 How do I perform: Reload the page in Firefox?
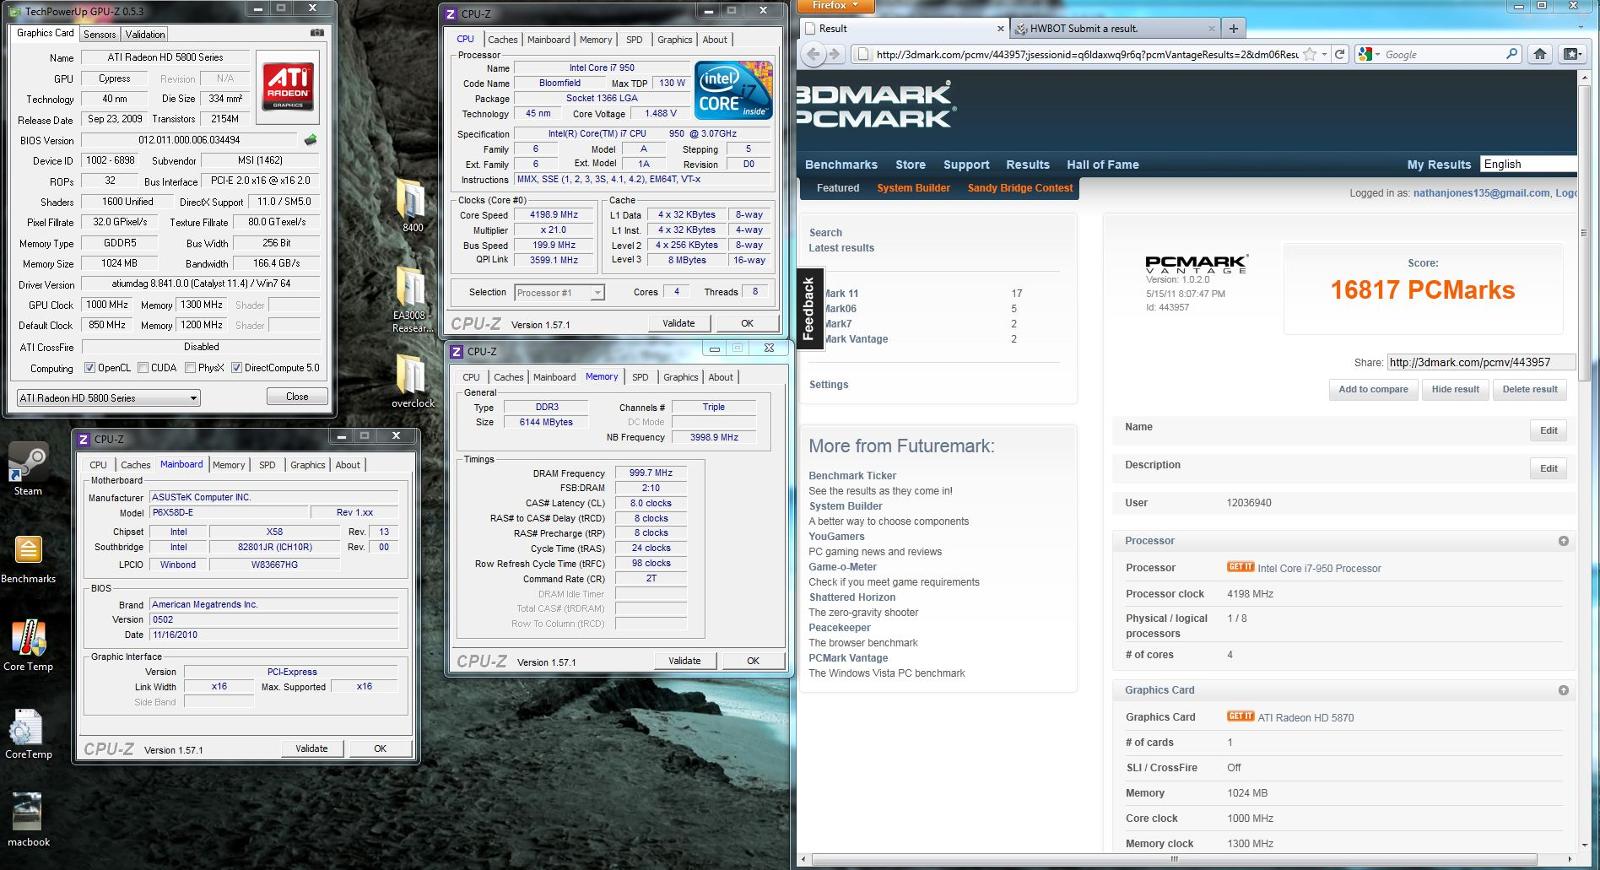[x=1340, y=54]
